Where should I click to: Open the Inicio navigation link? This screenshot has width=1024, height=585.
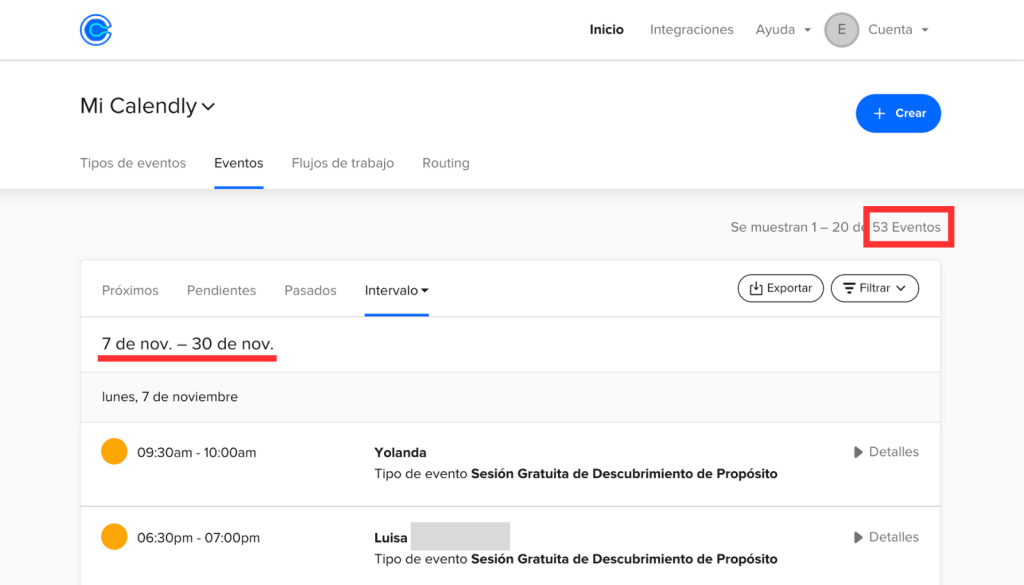point(606,30)
